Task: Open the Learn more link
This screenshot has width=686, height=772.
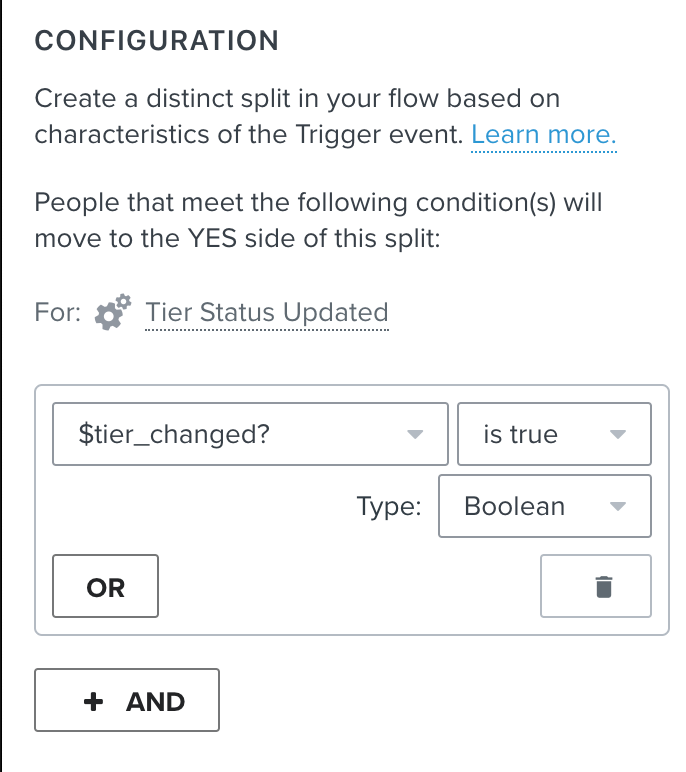Action: pyautogui.click(x=544, y=134)
